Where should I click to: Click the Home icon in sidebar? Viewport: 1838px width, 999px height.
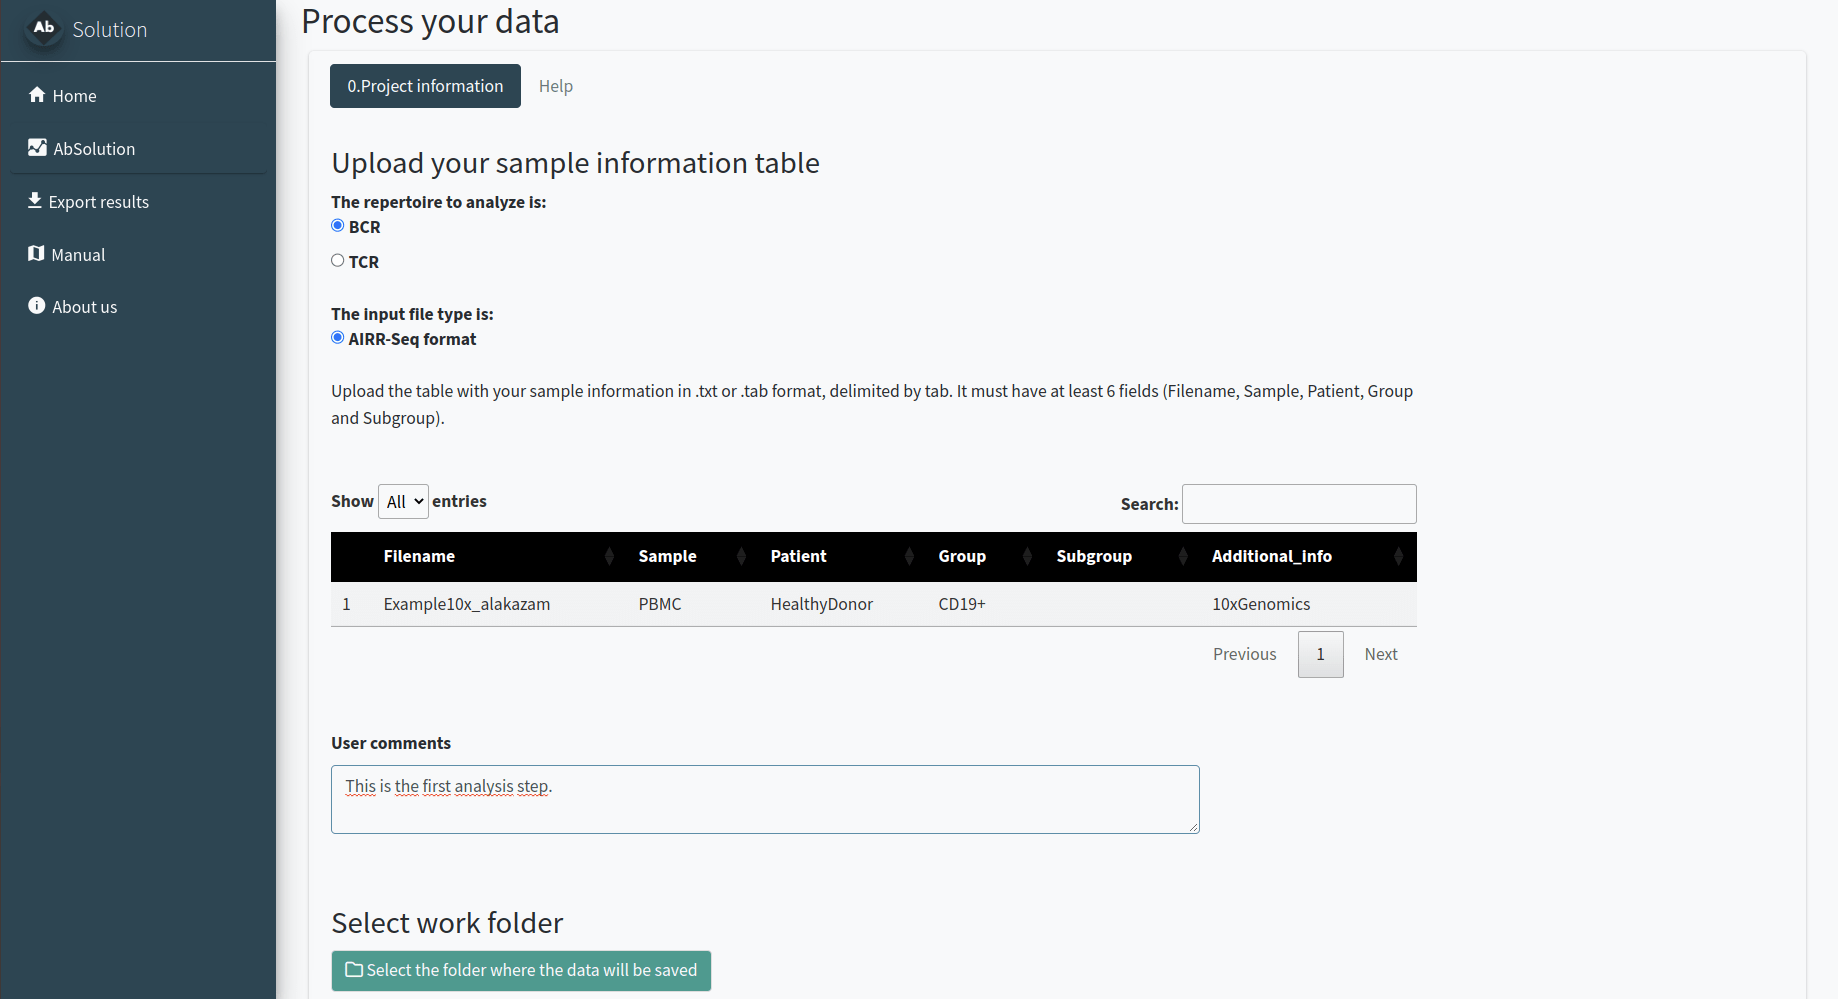tap(36, 95)
